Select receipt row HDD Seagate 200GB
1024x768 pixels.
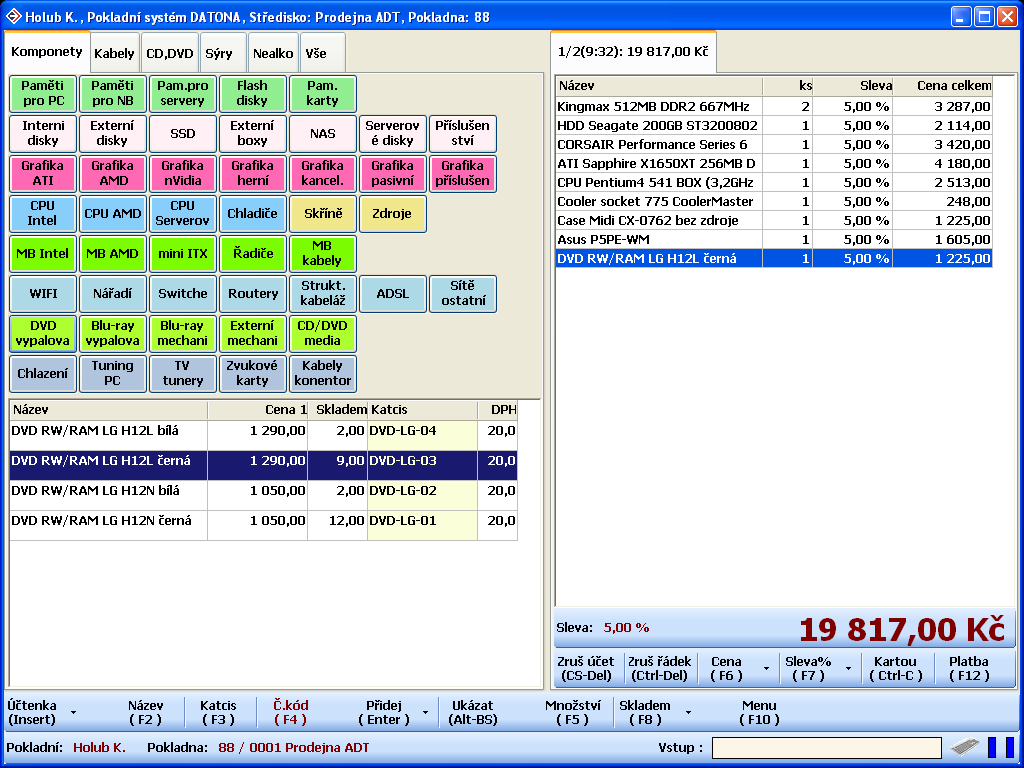coord(774,125)
